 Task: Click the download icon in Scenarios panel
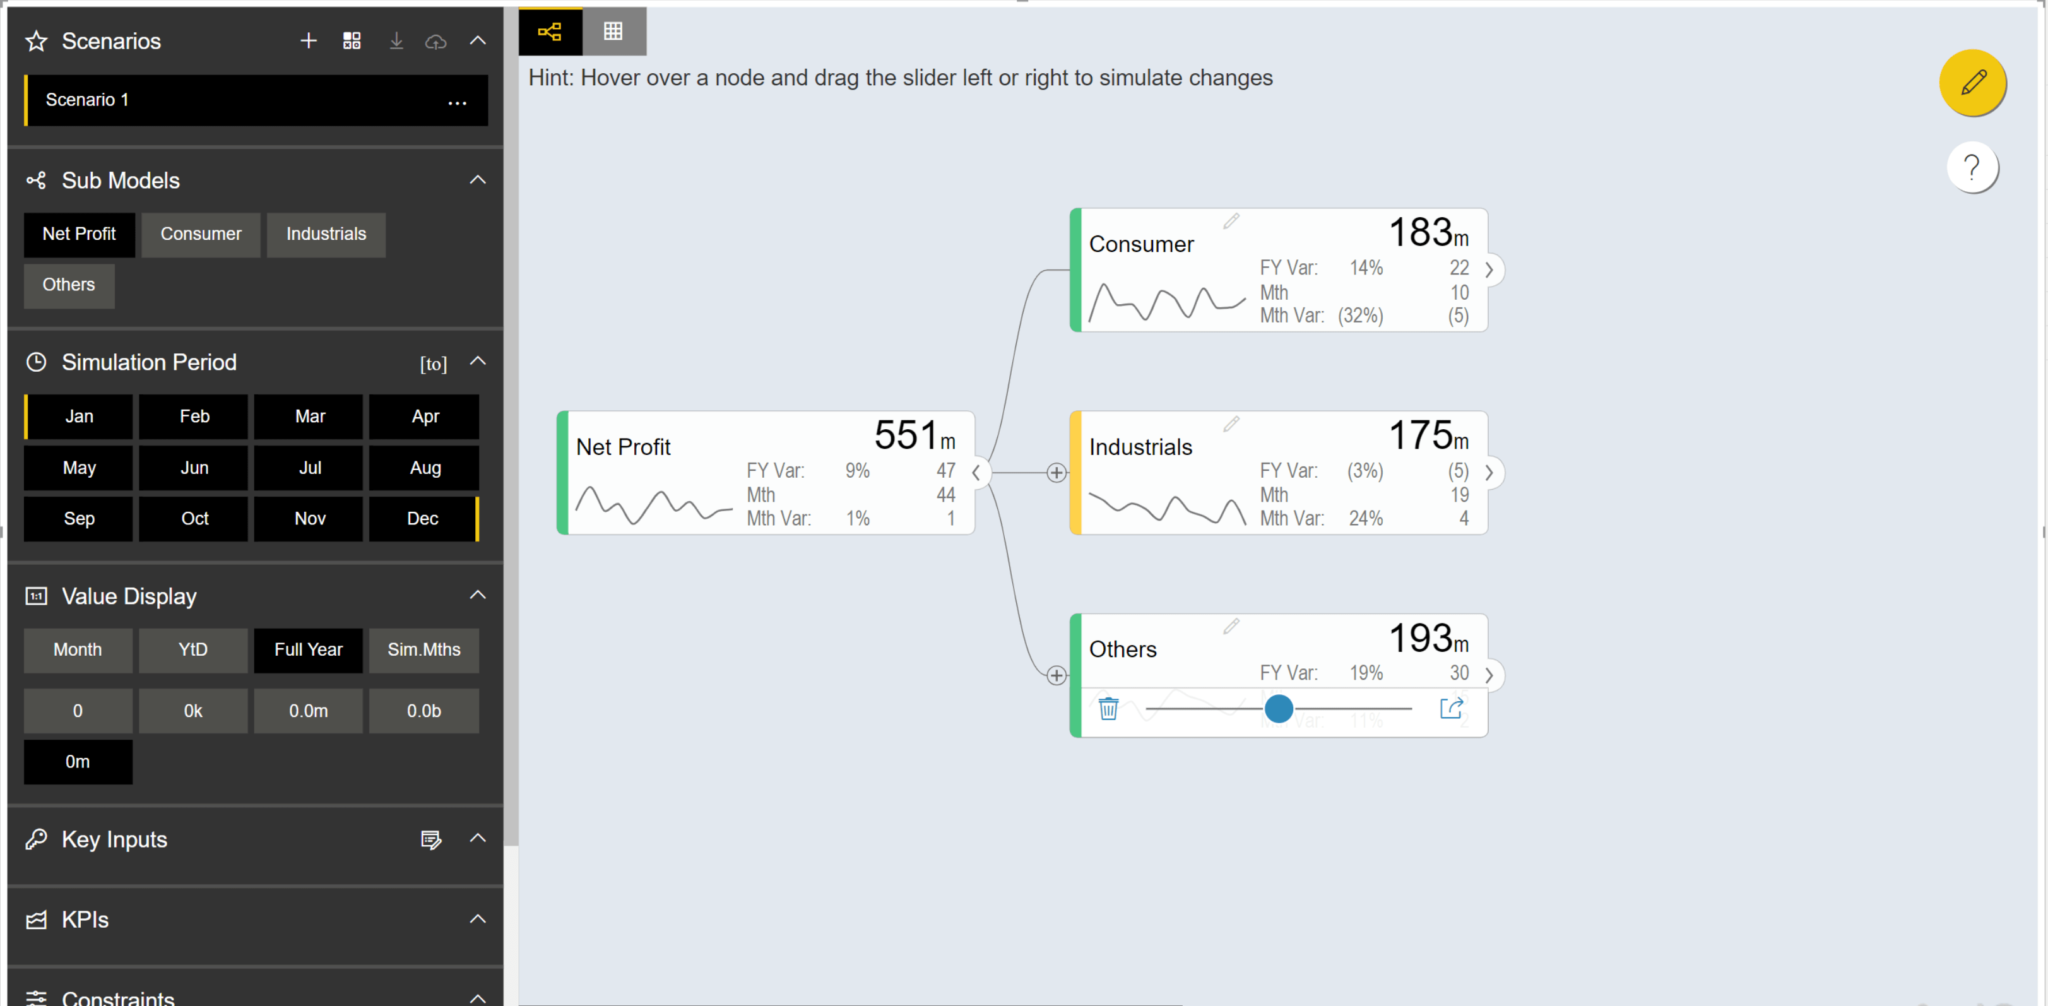click(396, 41)
